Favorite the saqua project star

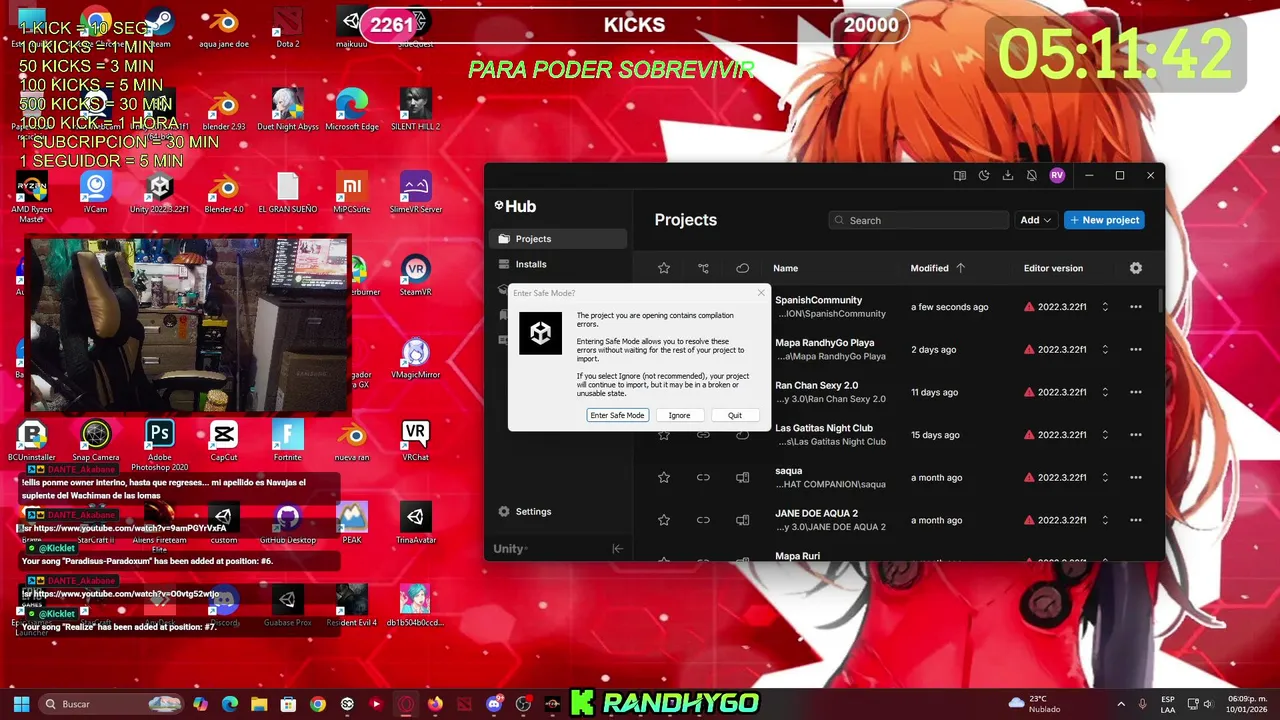[664, 478]
